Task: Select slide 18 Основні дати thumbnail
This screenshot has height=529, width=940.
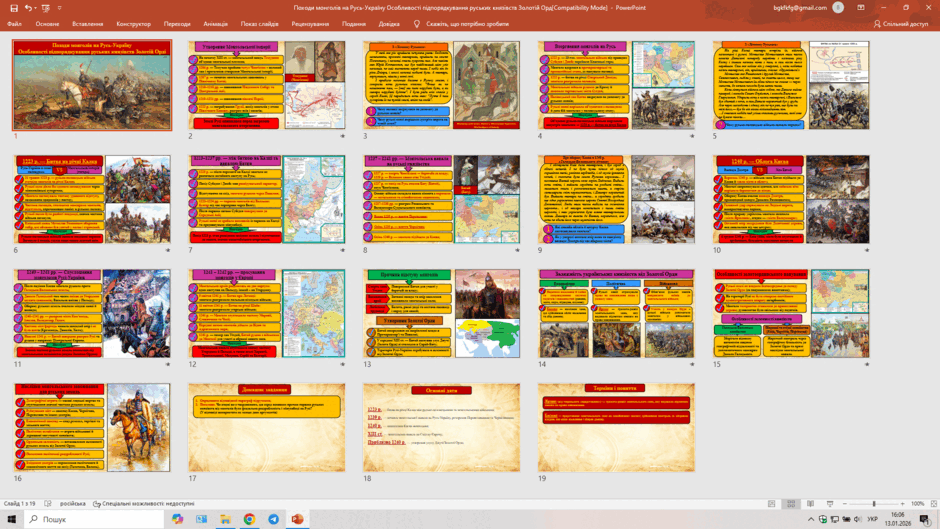Action: coord(441,428)
